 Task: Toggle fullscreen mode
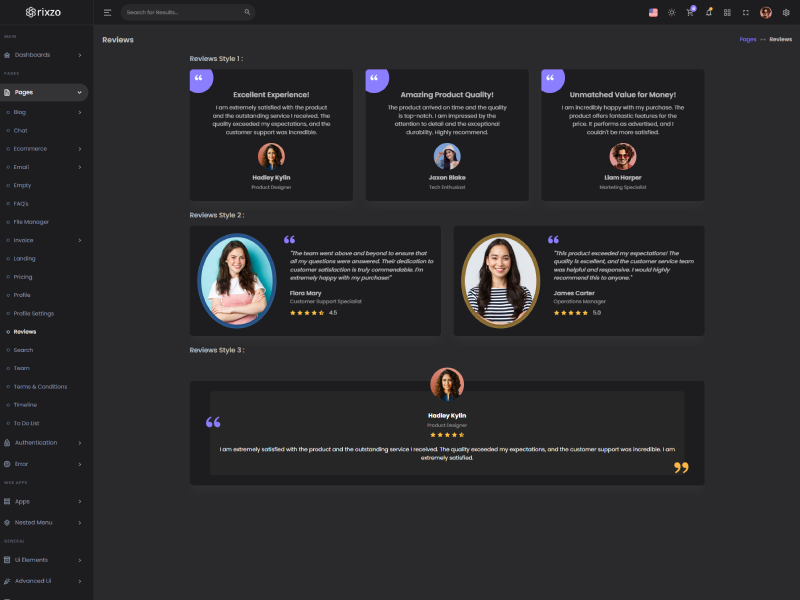pyautogui.click(x=746, y=12)
